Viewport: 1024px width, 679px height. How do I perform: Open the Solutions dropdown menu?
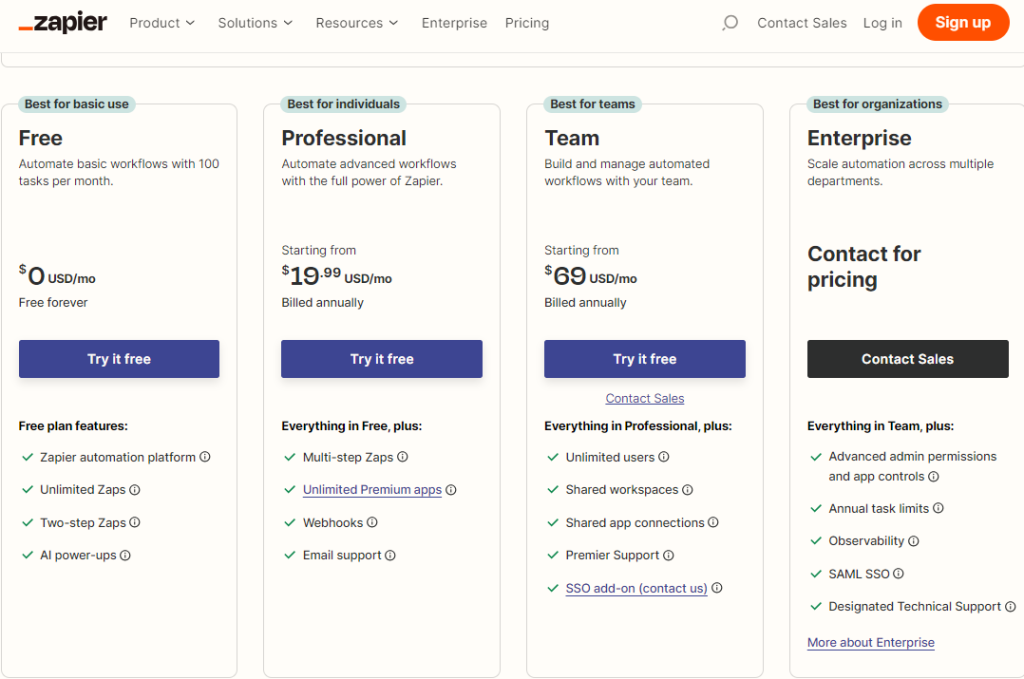pyautogui.click(x=255, y=23)
